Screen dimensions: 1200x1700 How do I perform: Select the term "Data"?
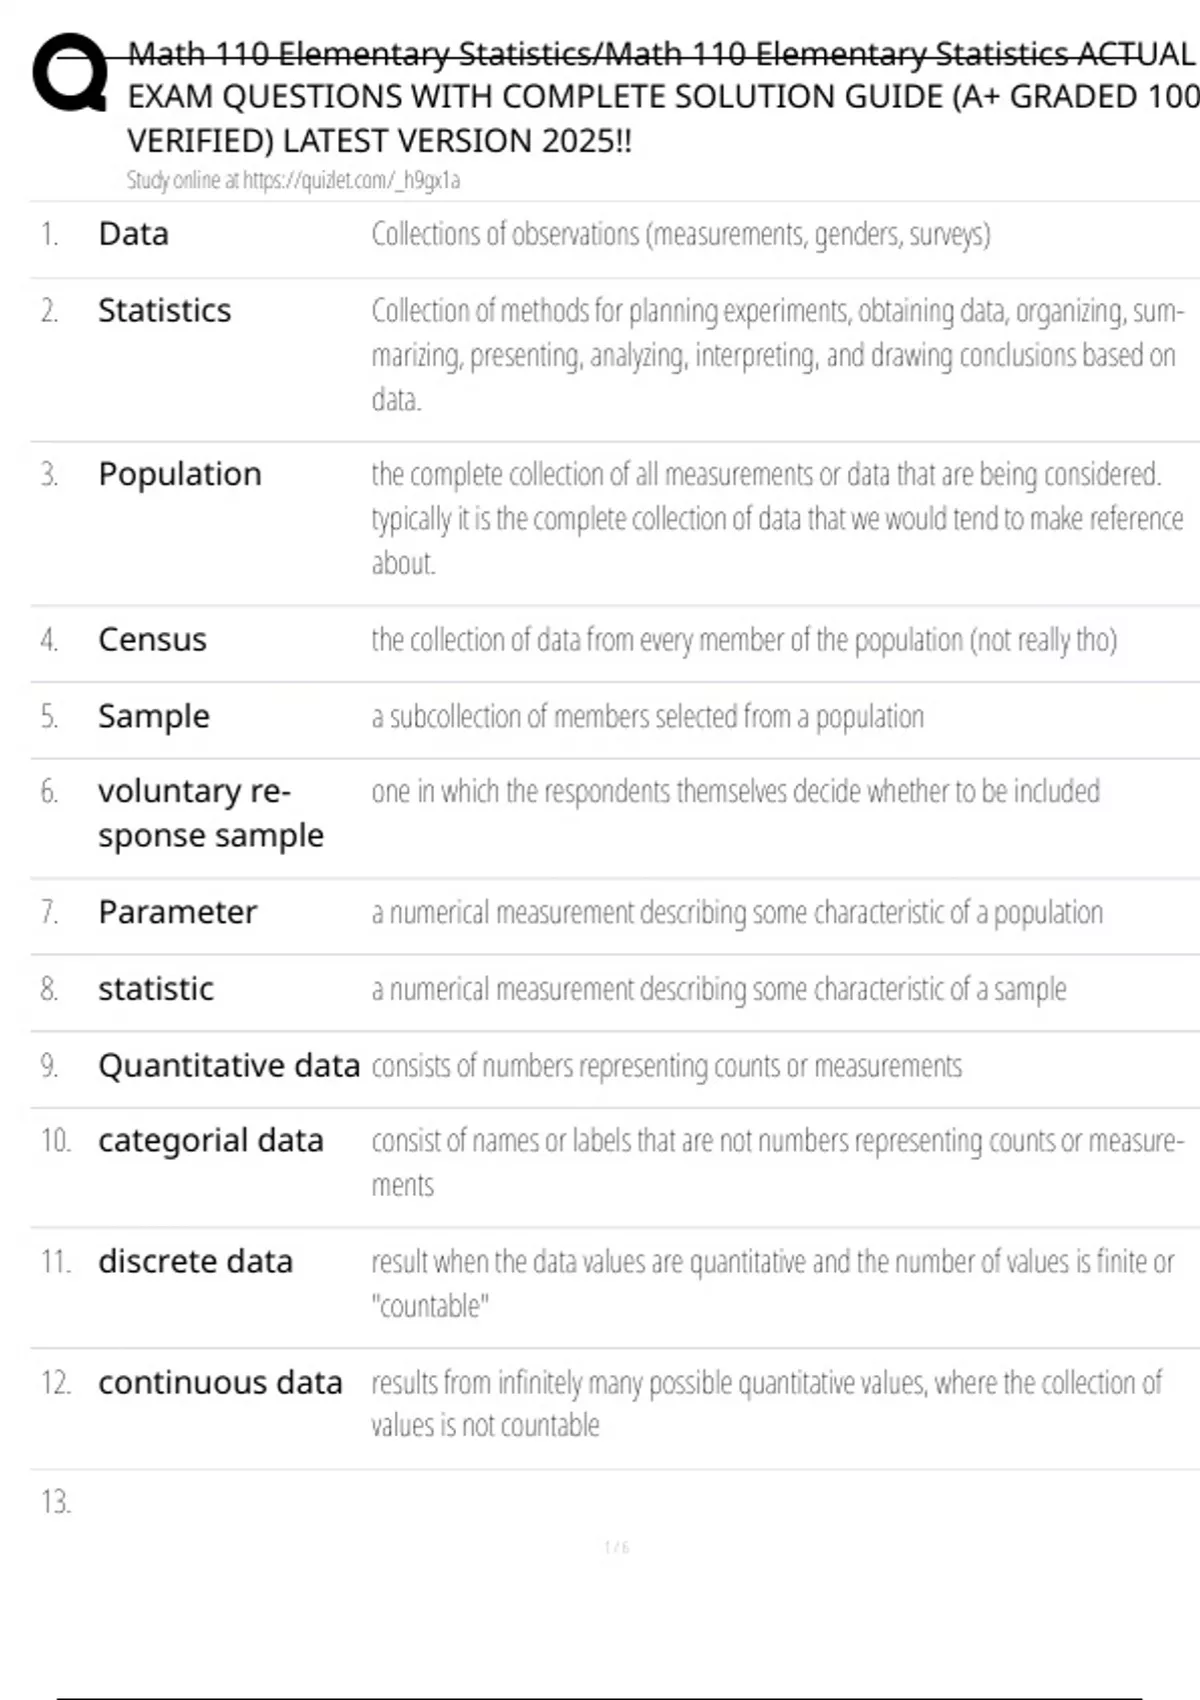point(133,234)
